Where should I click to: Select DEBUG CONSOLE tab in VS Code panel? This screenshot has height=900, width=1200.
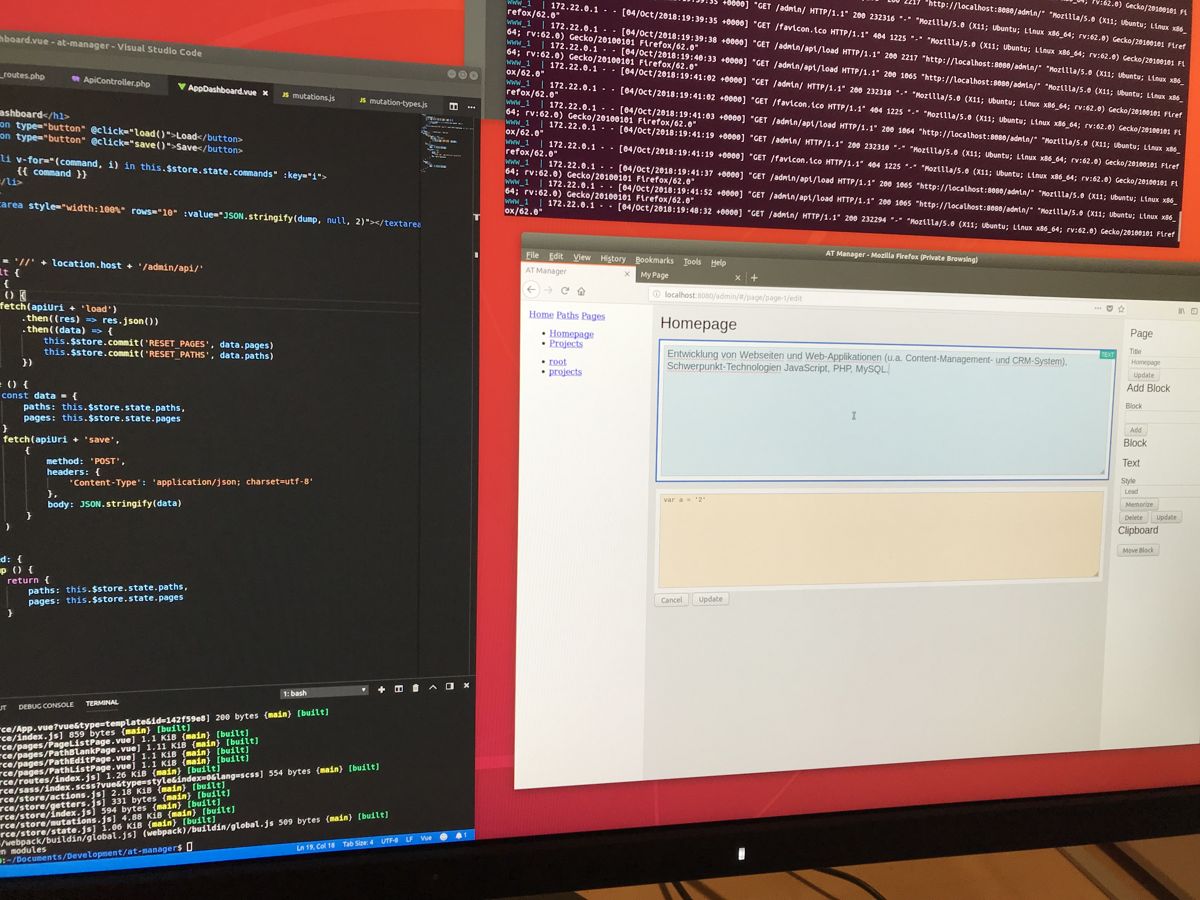tap(46, 705)
